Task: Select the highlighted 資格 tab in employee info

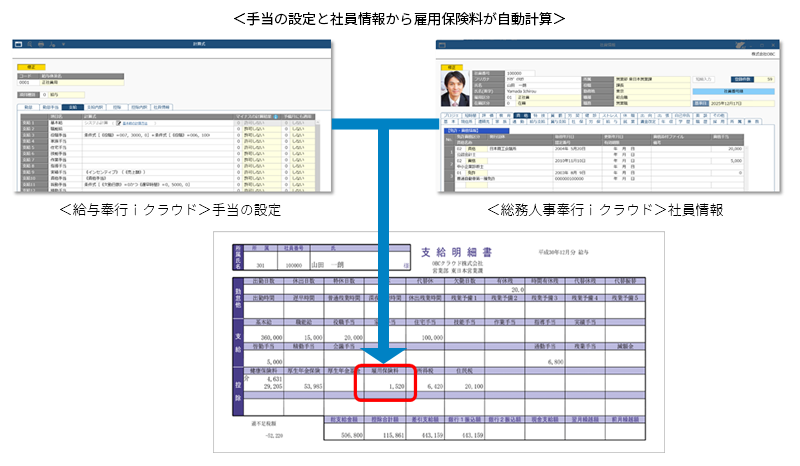Action: pyautogui.click(x=522, y=116)
